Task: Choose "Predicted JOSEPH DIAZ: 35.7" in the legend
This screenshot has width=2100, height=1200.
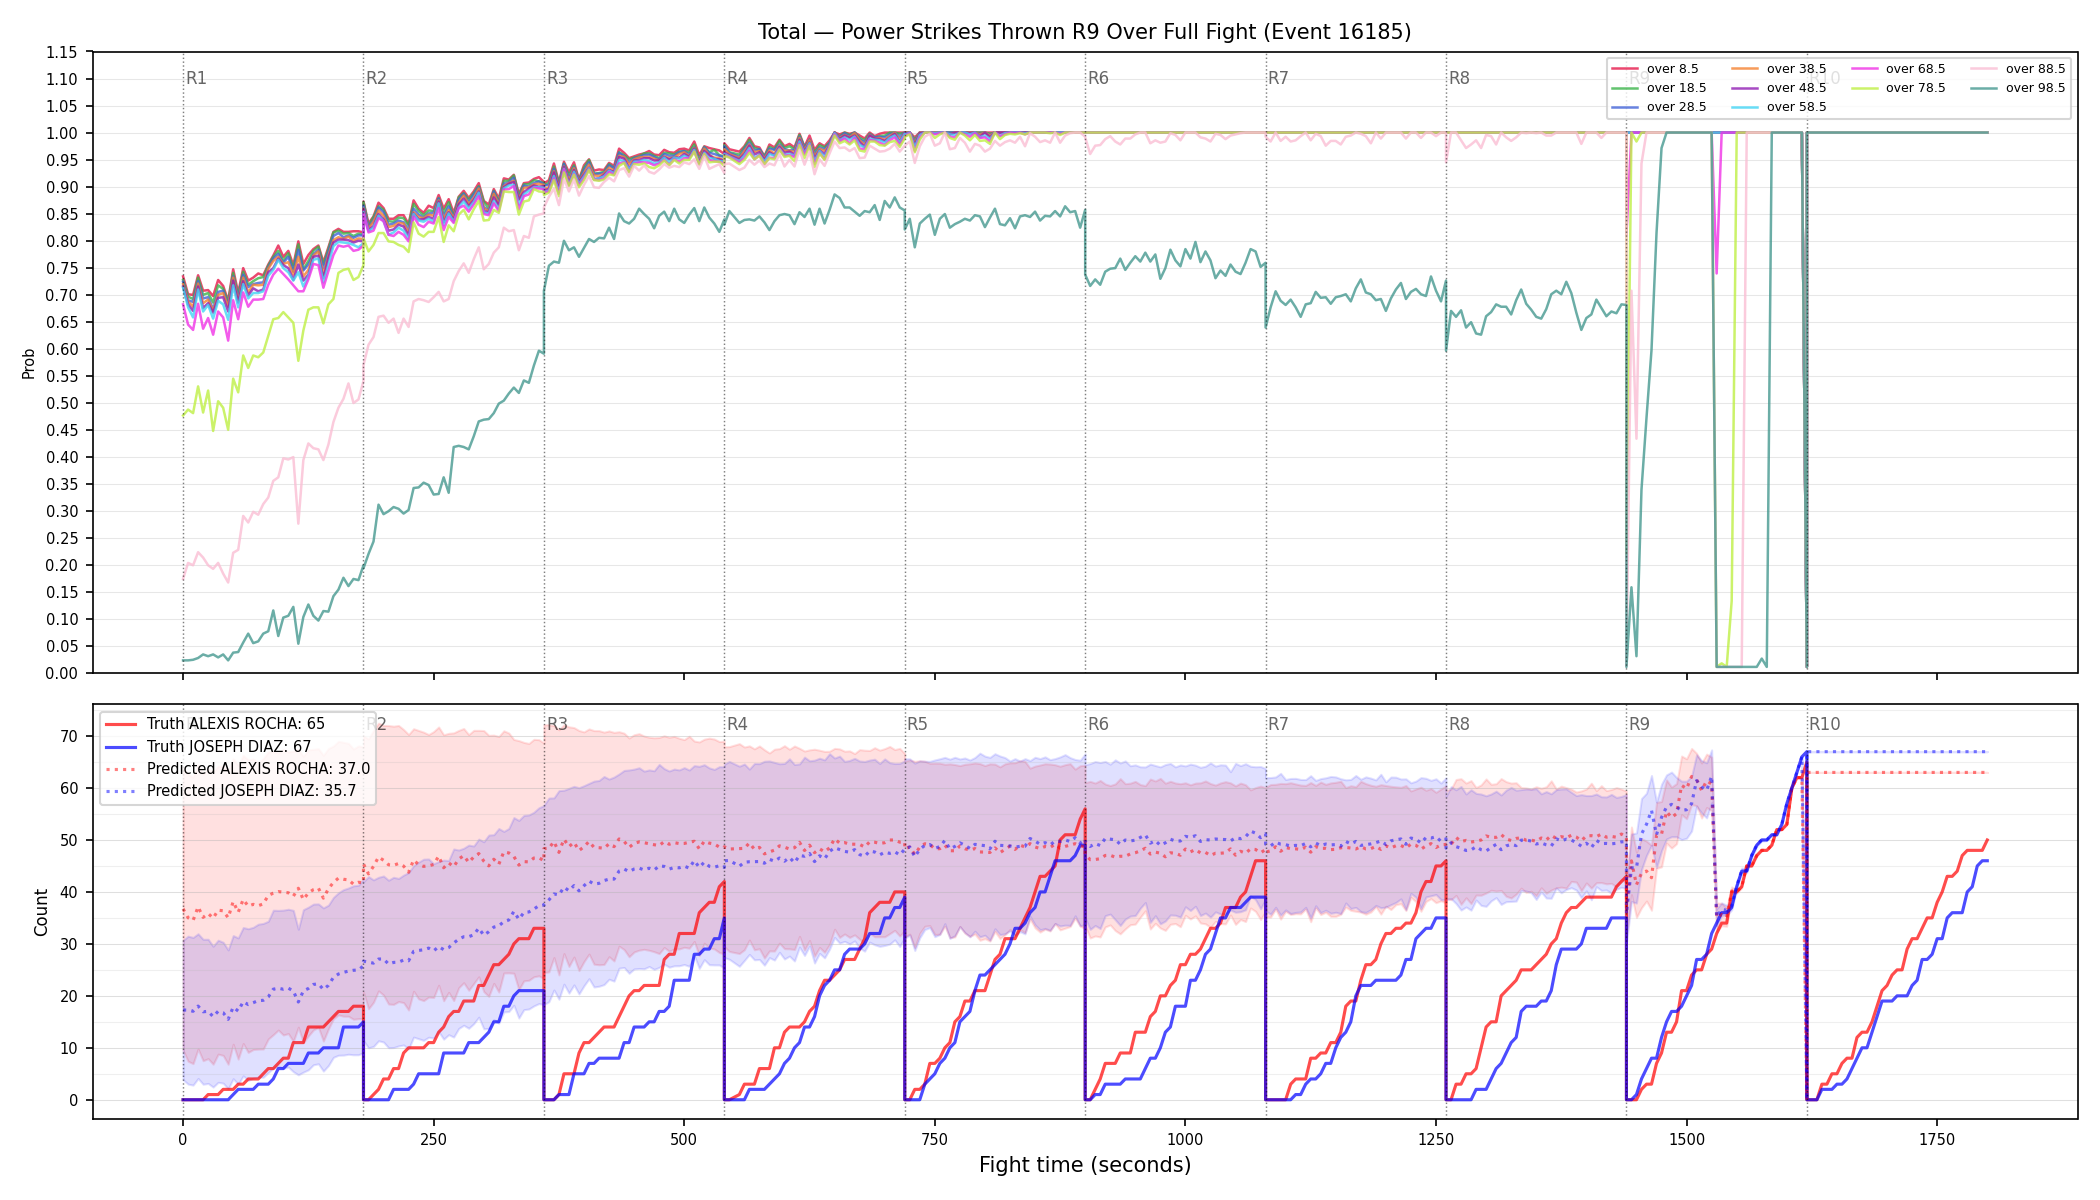Action: pos(231,791)
